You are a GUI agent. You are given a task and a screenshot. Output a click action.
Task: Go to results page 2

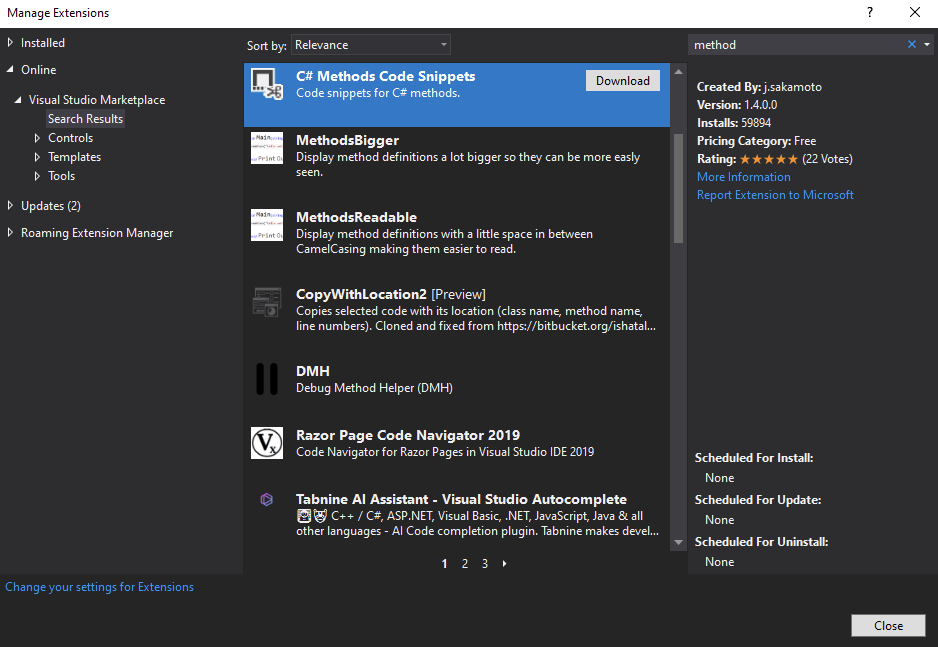point(465,563)
